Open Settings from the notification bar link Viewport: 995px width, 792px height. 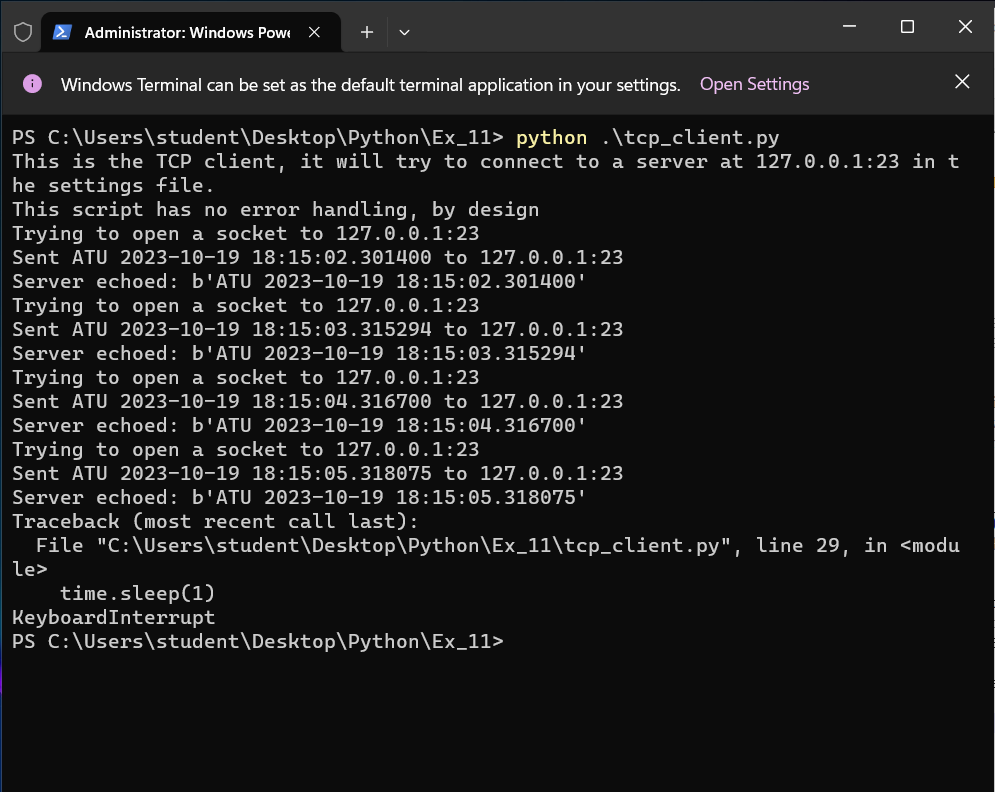pyautogui.click(x=754, y=84)
